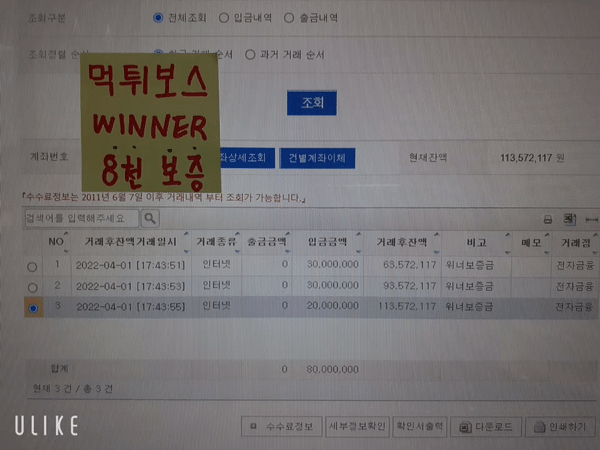Click the column settings icon above table

pyautogui.click(x=570, y=219)
